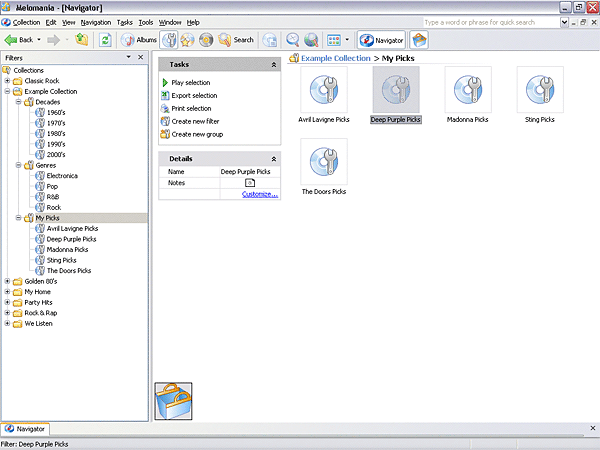Collapse the Details panel chevron

(x=274, y=159)
